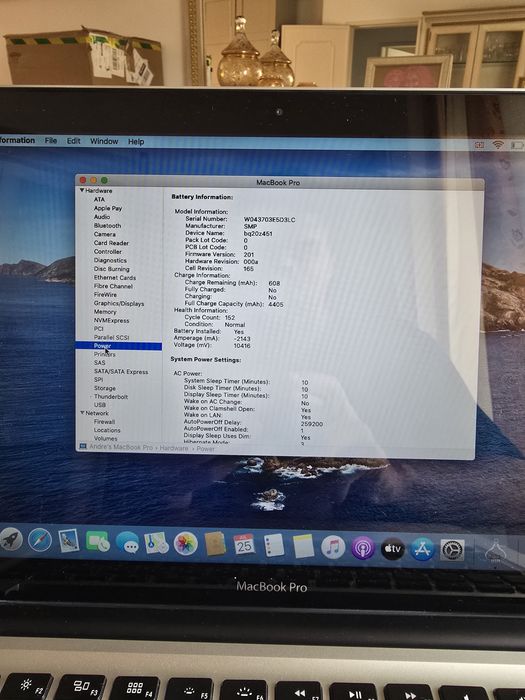Open the Edit menu
Image resolution: width=525 pixels, height=700 pixels.
[74, 141]
